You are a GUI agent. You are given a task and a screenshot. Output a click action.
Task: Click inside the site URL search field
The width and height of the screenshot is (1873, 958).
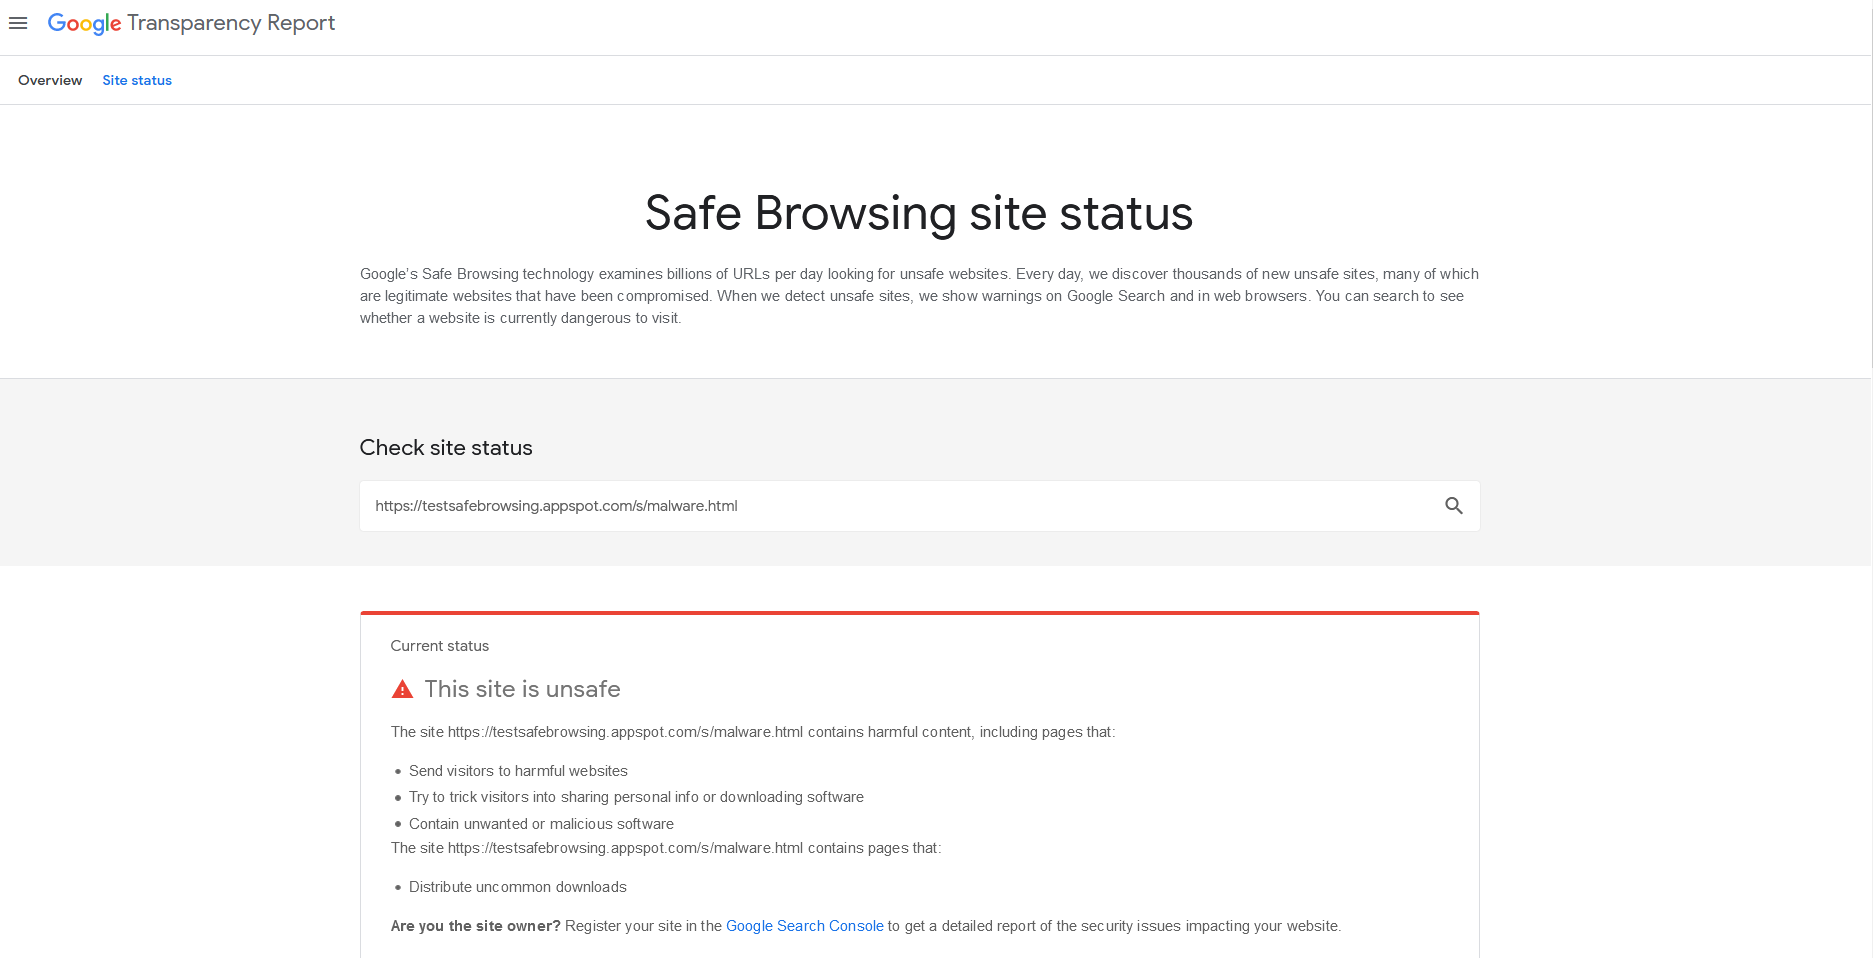(x=900, y=505)
